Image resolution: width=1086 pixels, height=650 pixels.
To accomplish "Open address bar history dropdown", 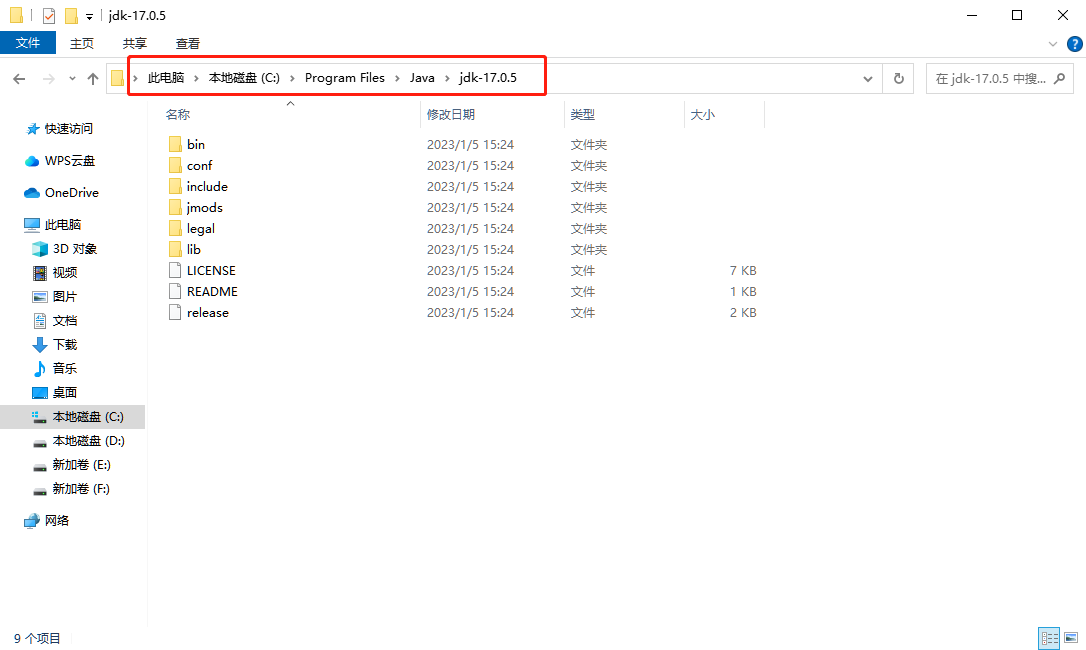I will (868, 78).
